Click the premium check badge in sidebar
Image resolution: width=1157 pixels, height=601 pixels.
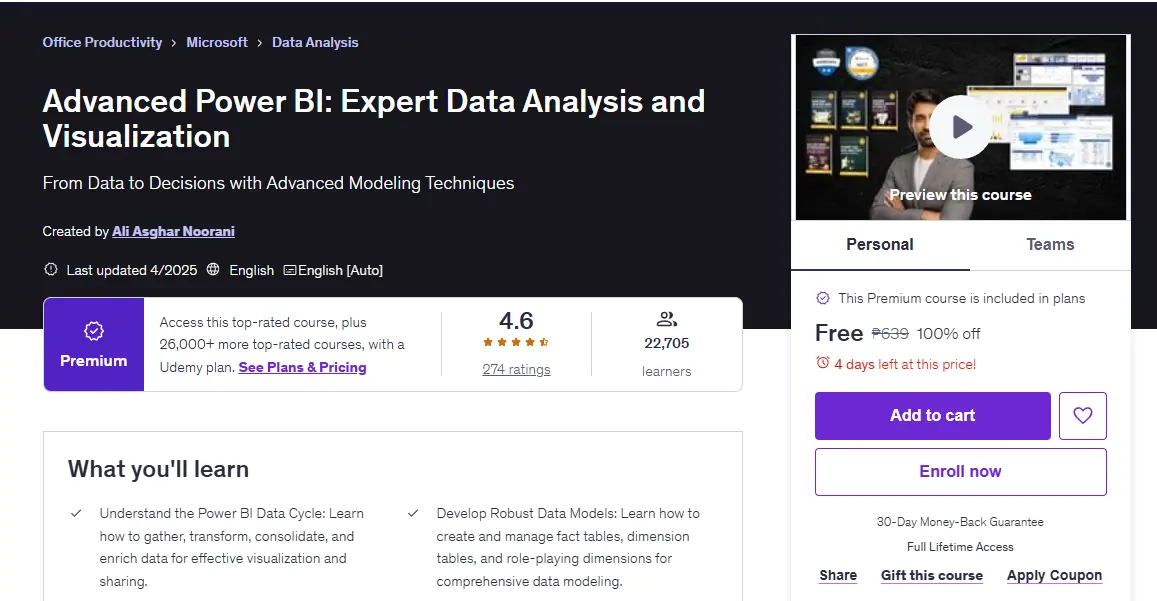pyautogui.click(x=823, y=298)
